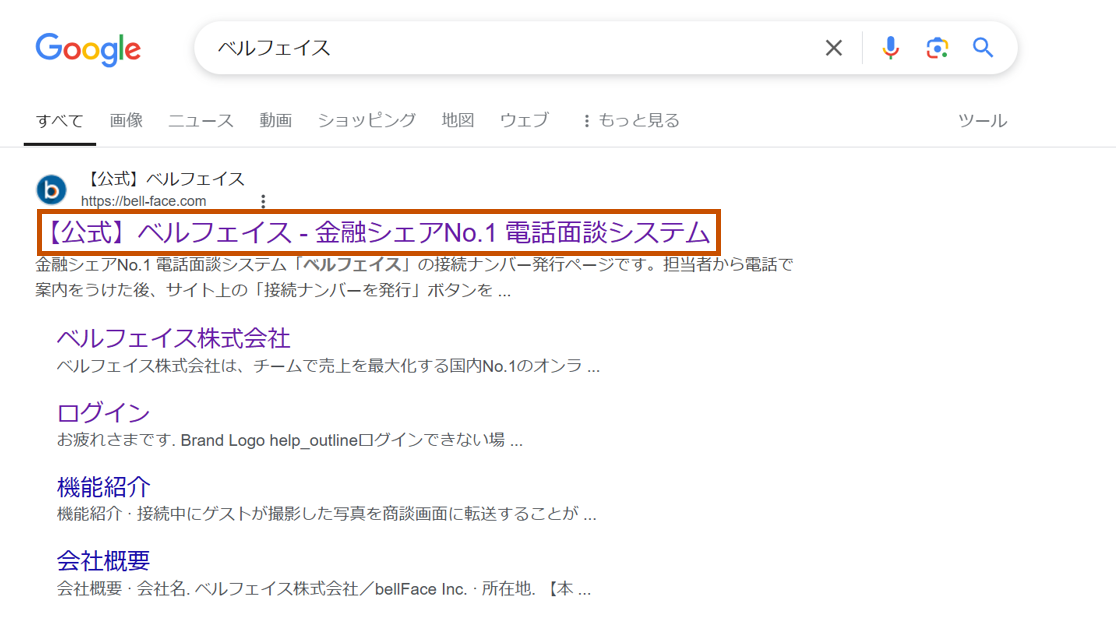
Task: Switch to the ニュース tab
Action: click(x=201, y=120)
